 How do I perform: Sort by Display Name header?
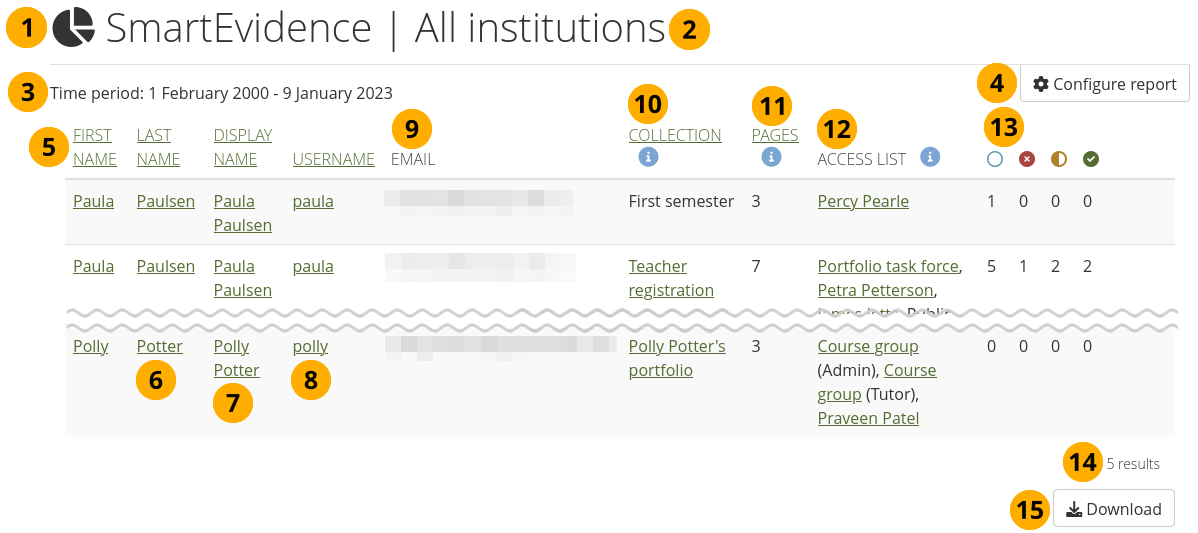pyautogui.click(x=242, y=147)
